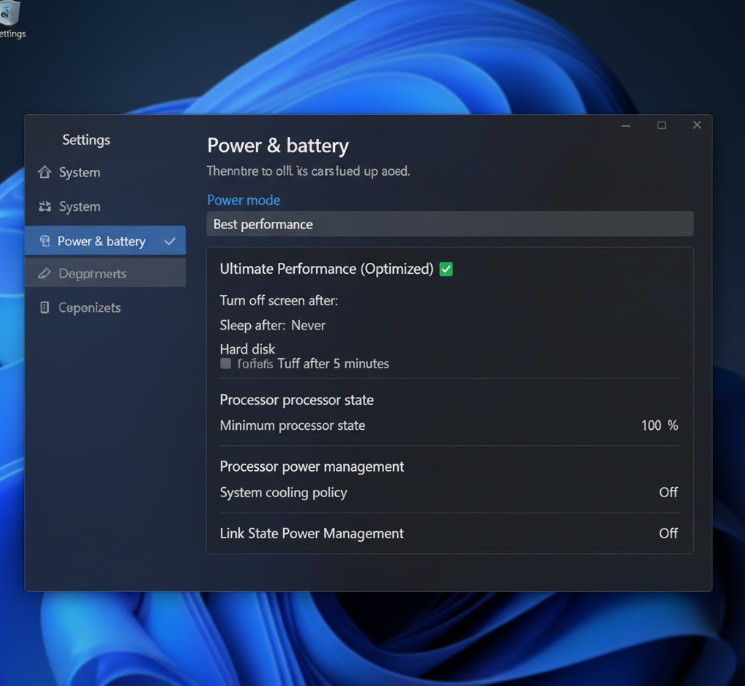Tick the Hard disk turn off after 5 minutes checkbox
The image size is (745, 686).
tap(226, 364)
